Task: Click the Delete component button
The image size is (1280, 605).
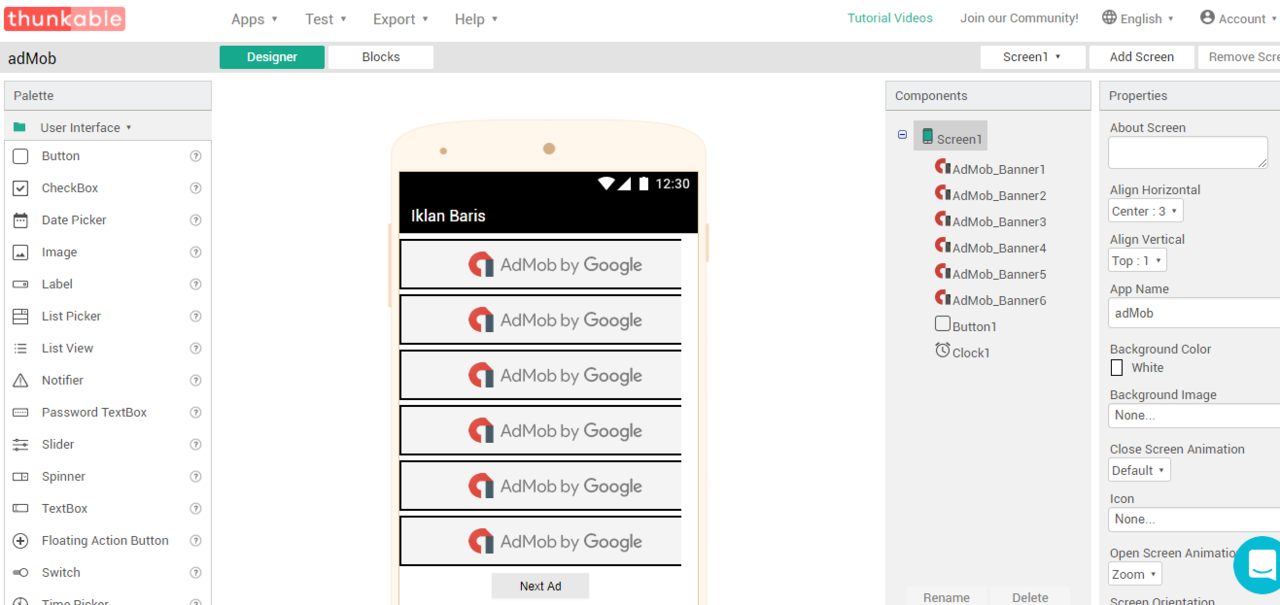Action: click(1030, 597)
